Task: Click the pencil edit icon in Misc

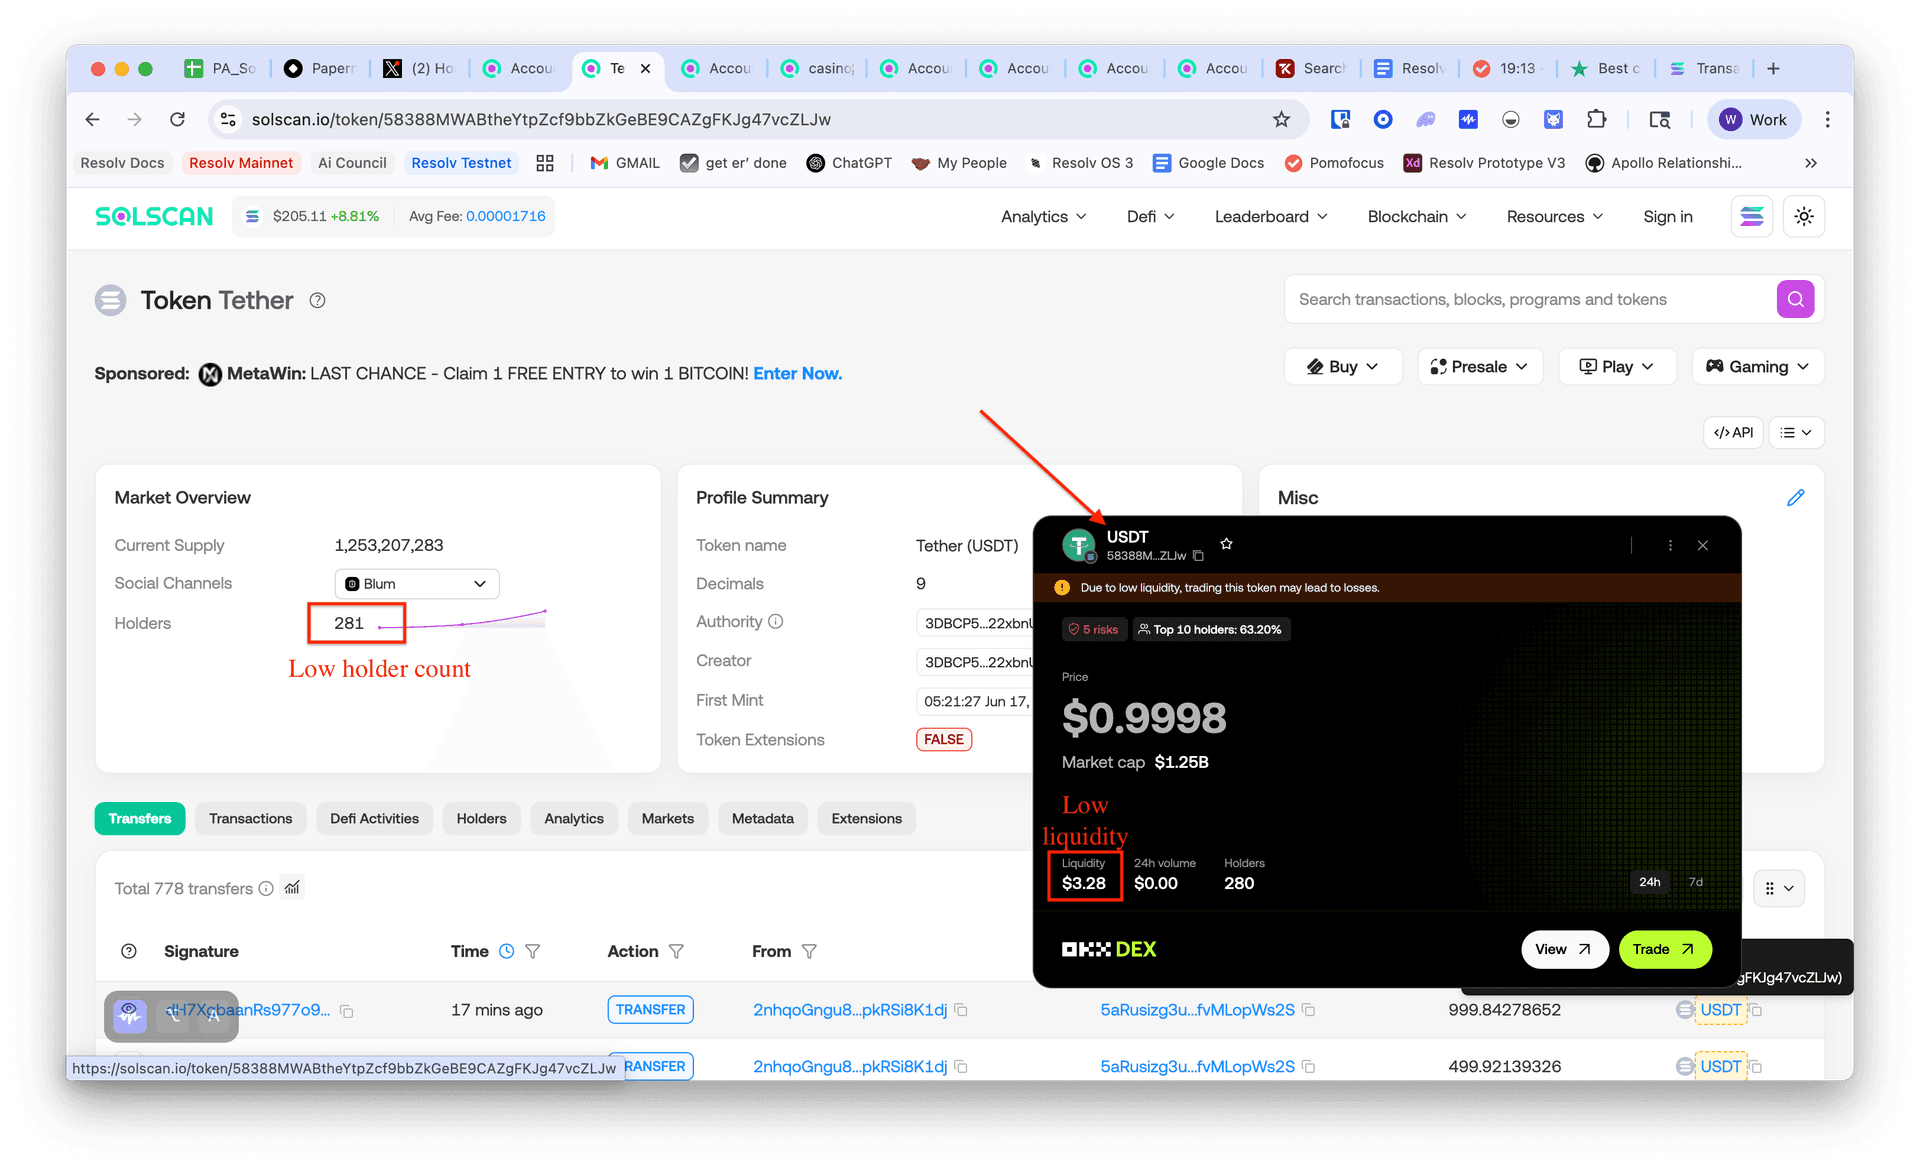Action: click(1795, 497)
